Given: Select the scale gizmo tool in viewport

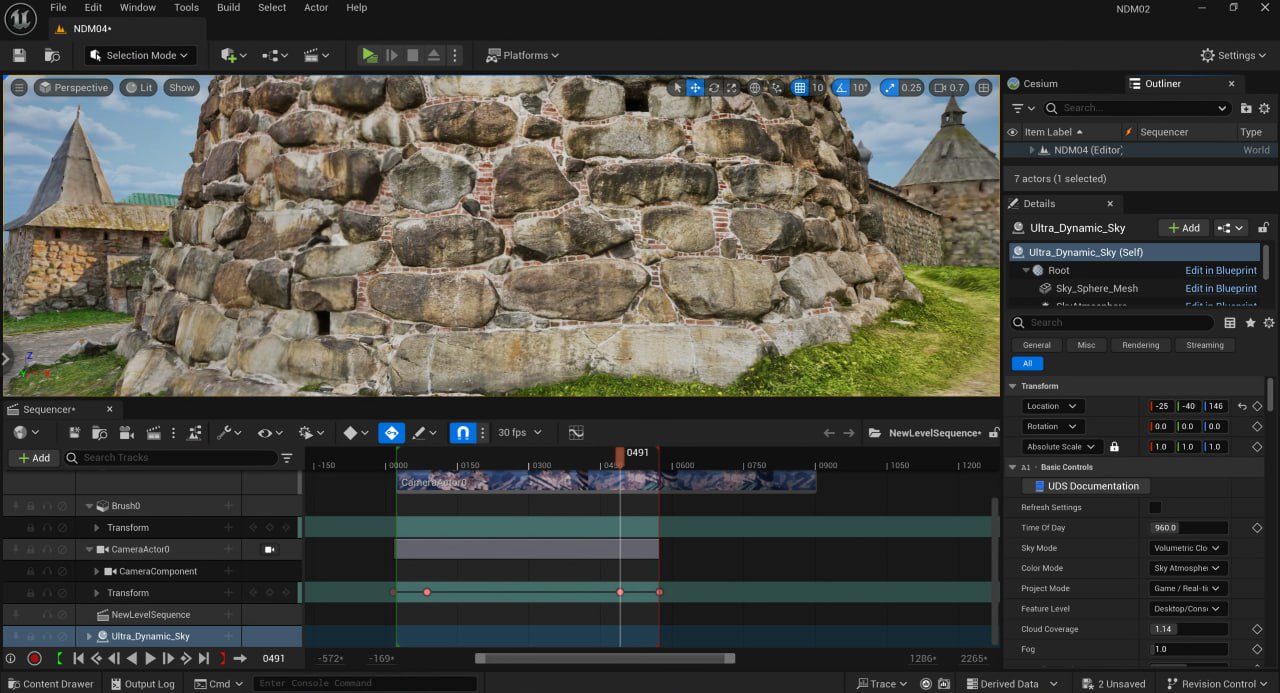Looking at the screenshot, I should point(731,88).
